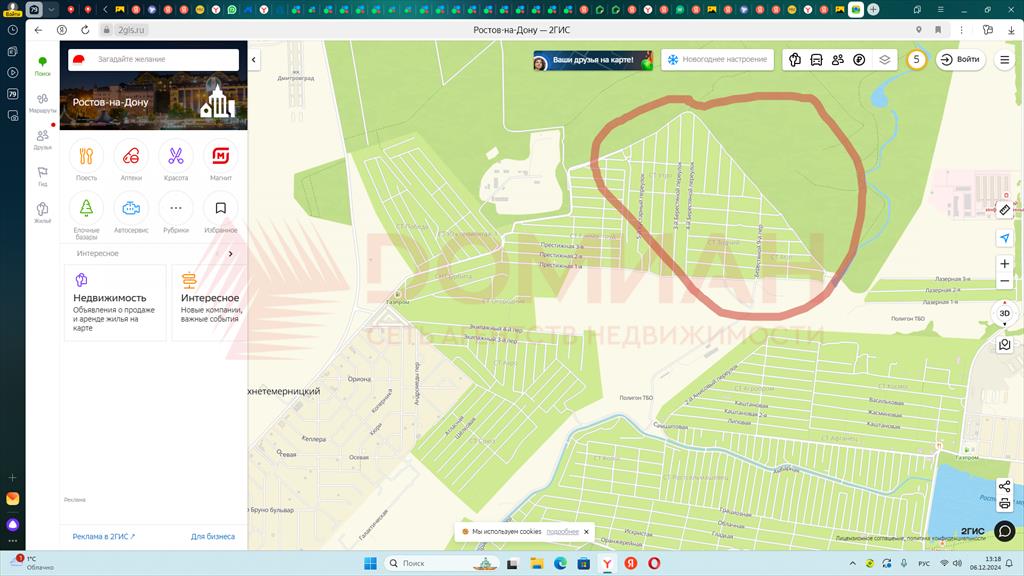Screen dimensions: 1024x576
Task: Open the Друзья sidebar tab
Action: pos(42,140)
